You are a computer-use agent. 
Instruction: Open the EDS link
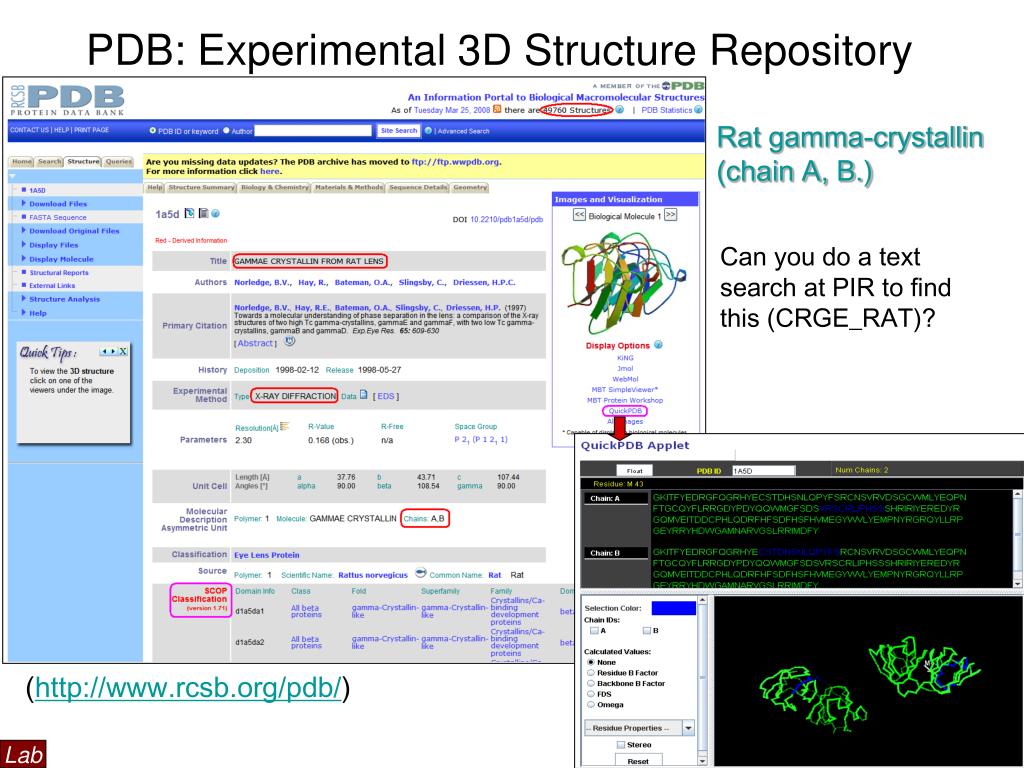click(x=385, y=396)
